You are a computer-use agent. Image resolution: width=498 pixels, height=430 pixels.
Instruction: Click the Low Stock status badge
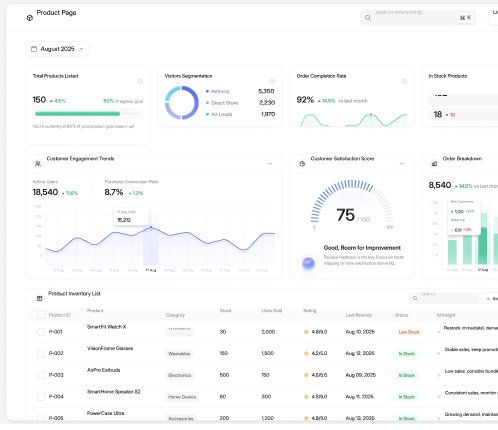coord(409,332)
